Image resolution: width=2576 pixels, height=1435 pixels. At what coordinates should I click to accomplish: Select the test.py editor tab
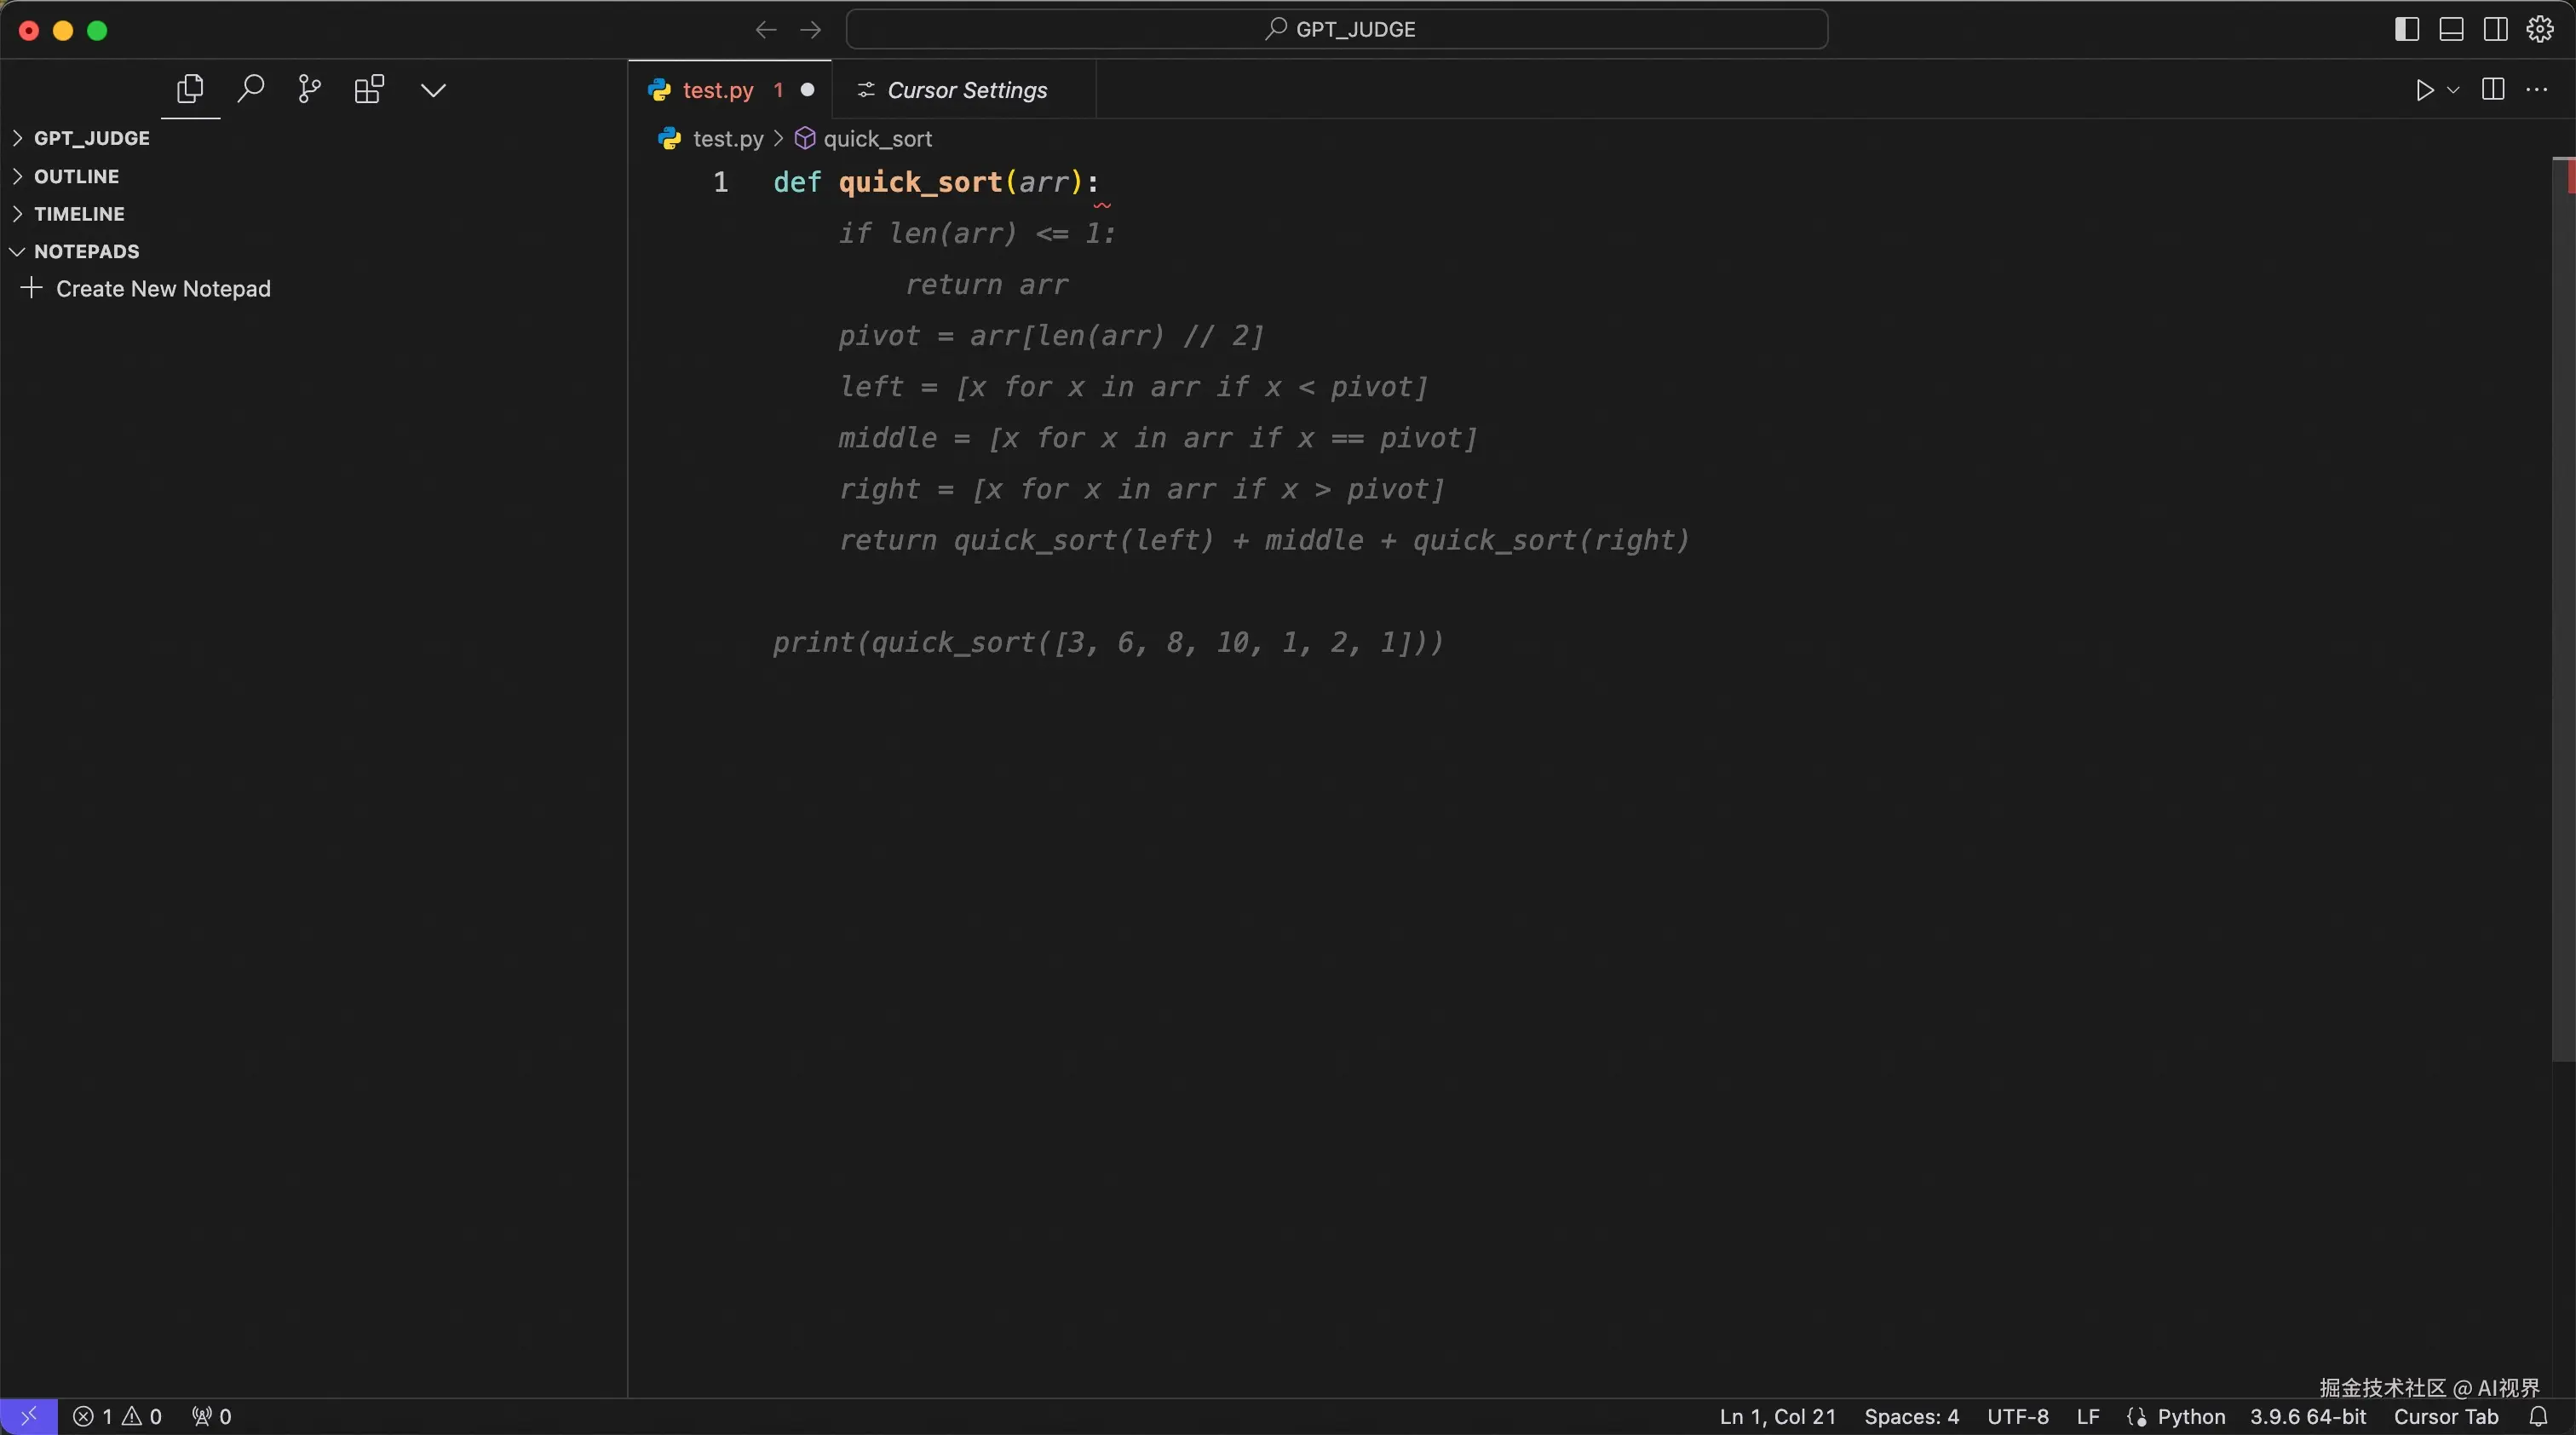[x=717, y=90]
